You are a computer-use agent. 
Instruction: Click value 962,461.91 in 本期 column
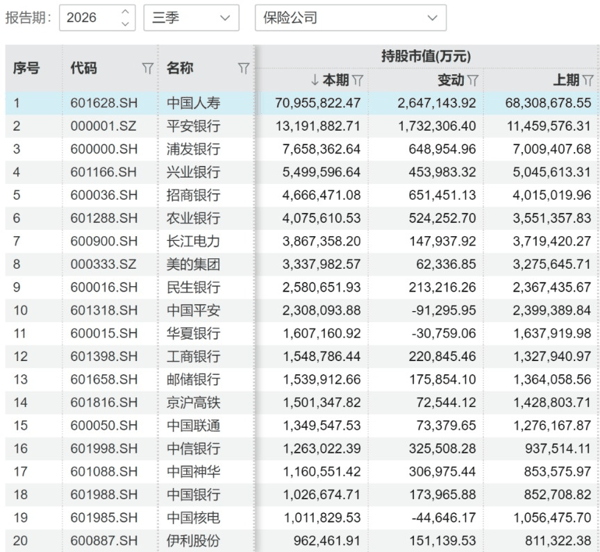tap(327, 541)
